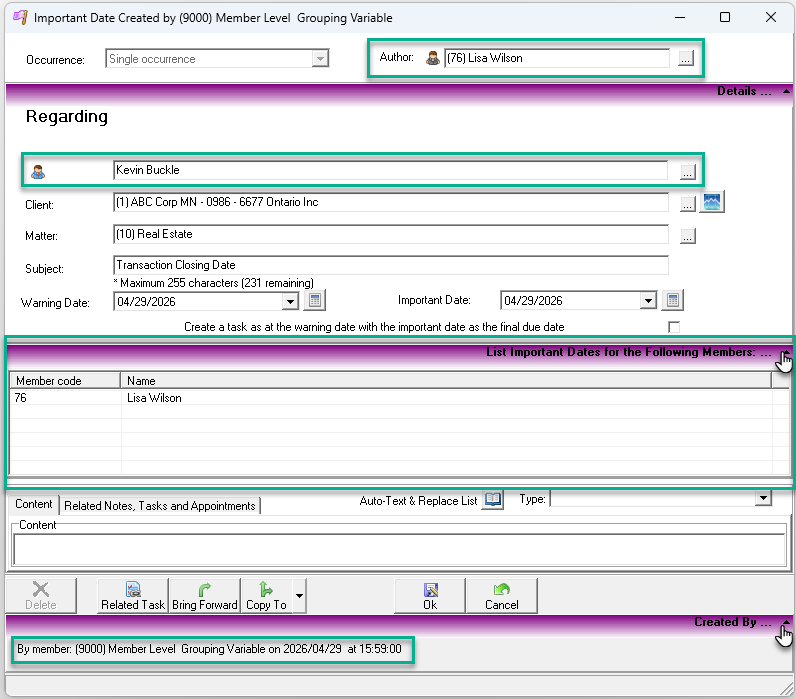
Task: Click the Bring Forward button
Action: [x=205, y=595]
